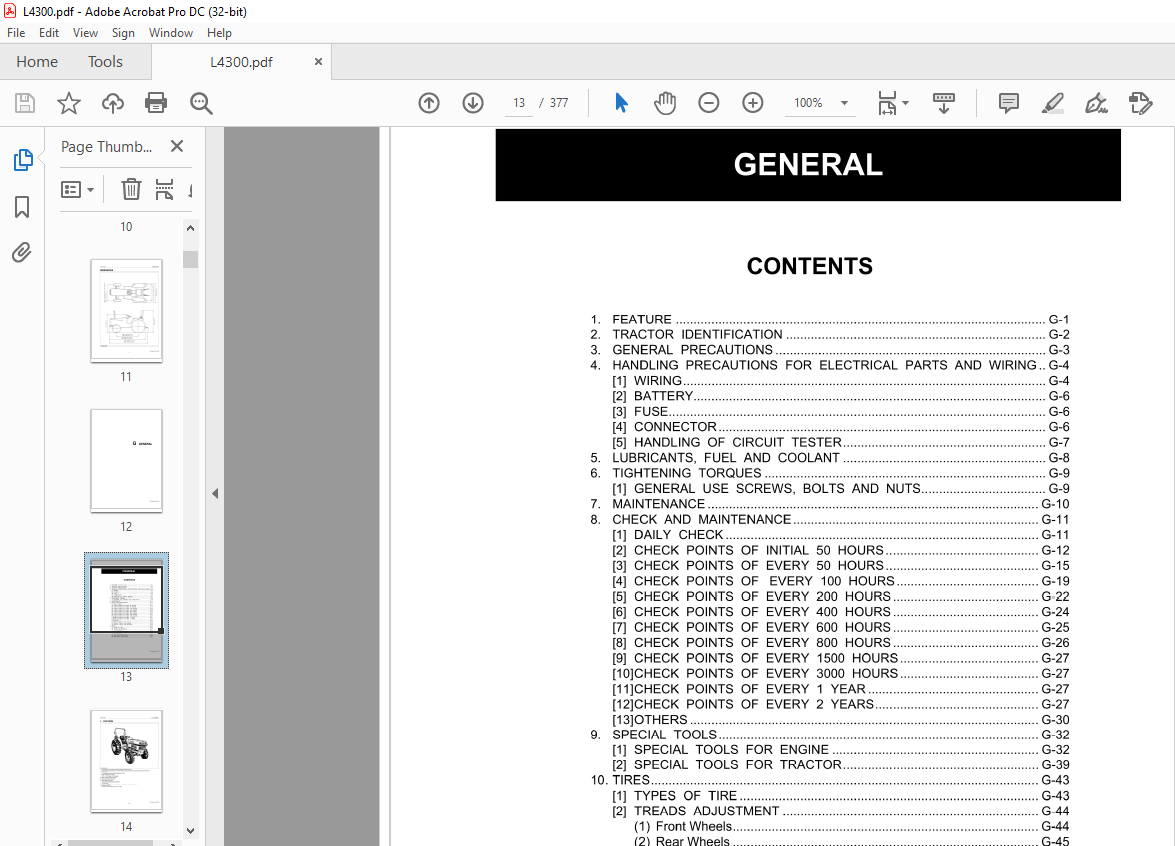Click the FEATURE contents entry
The width and height of the screenshot is (1175, 846).
coord(830,319)
